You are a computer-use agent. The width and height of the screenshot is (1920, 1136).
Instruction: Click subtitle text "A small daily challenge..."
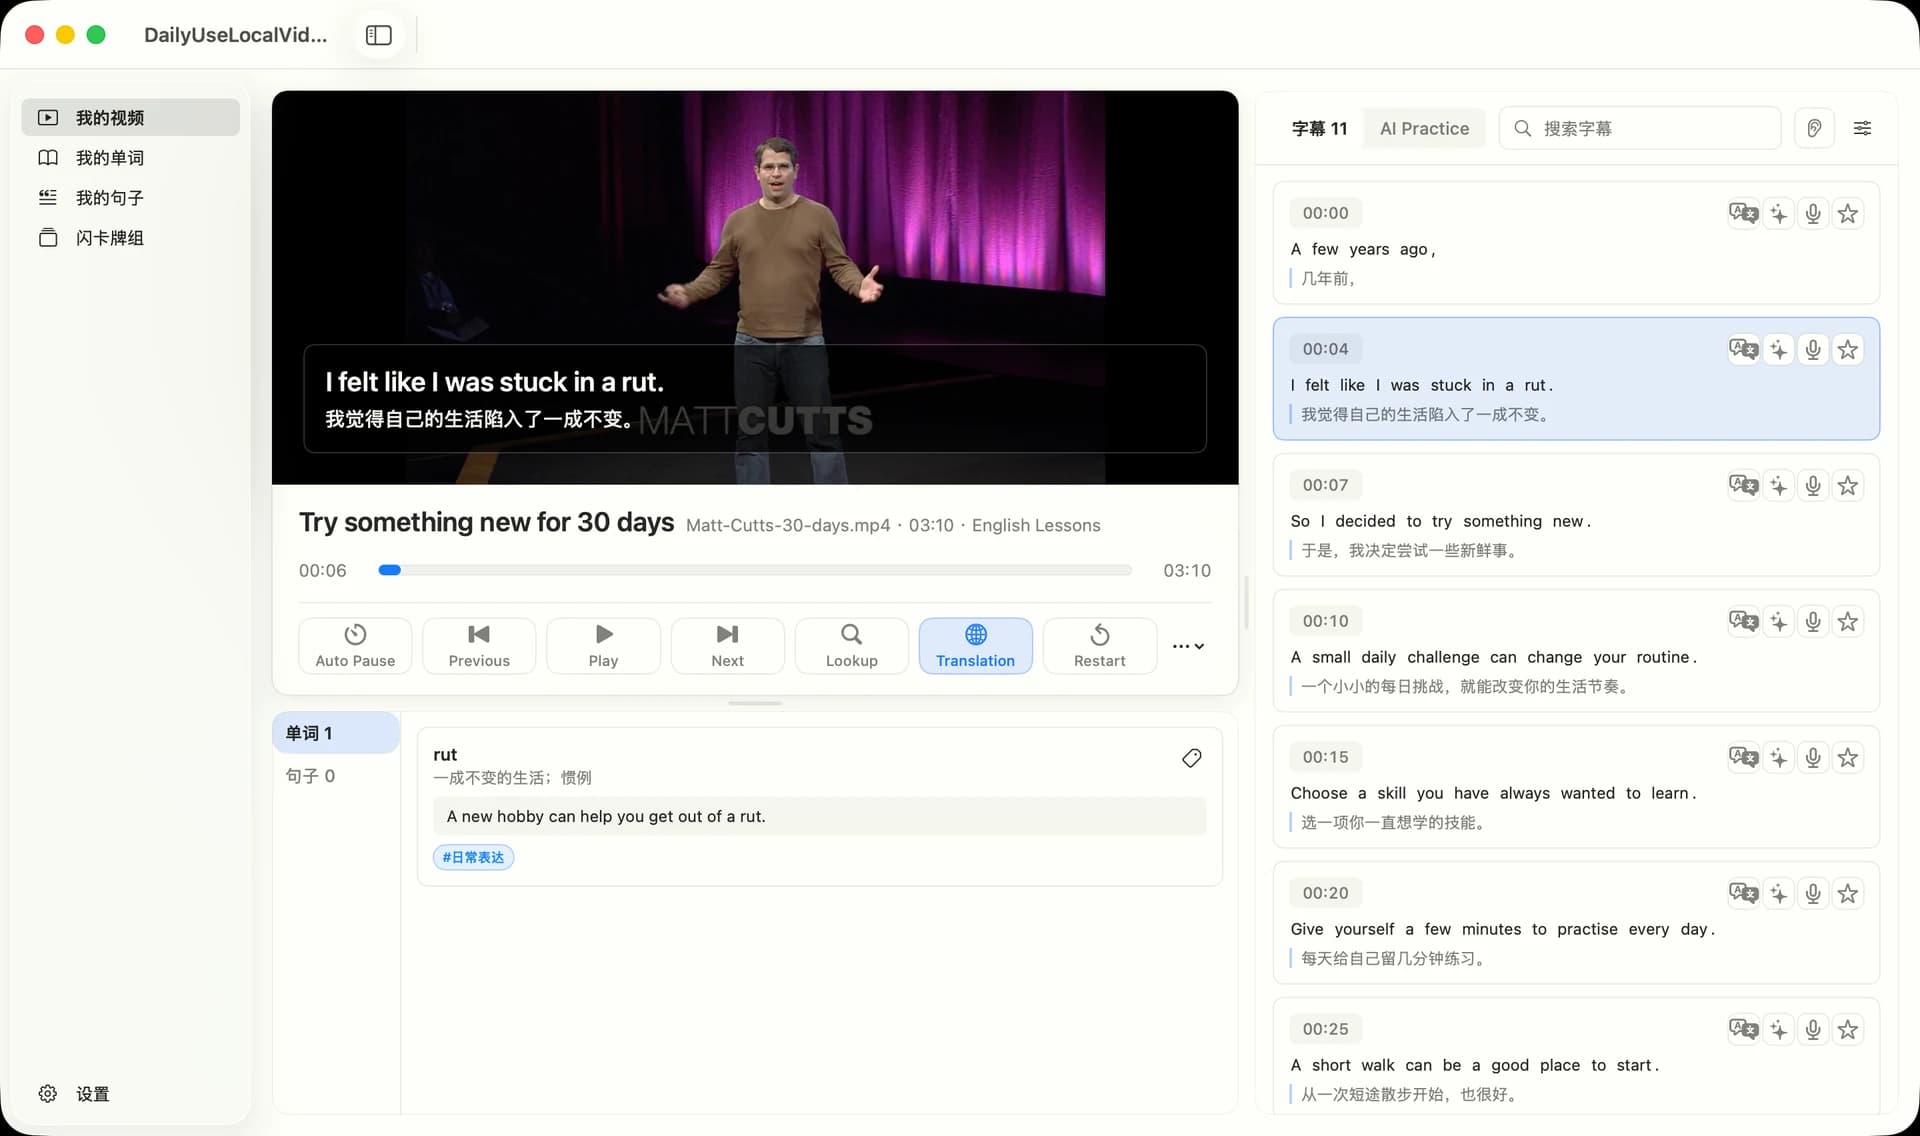click(1493, 657)
